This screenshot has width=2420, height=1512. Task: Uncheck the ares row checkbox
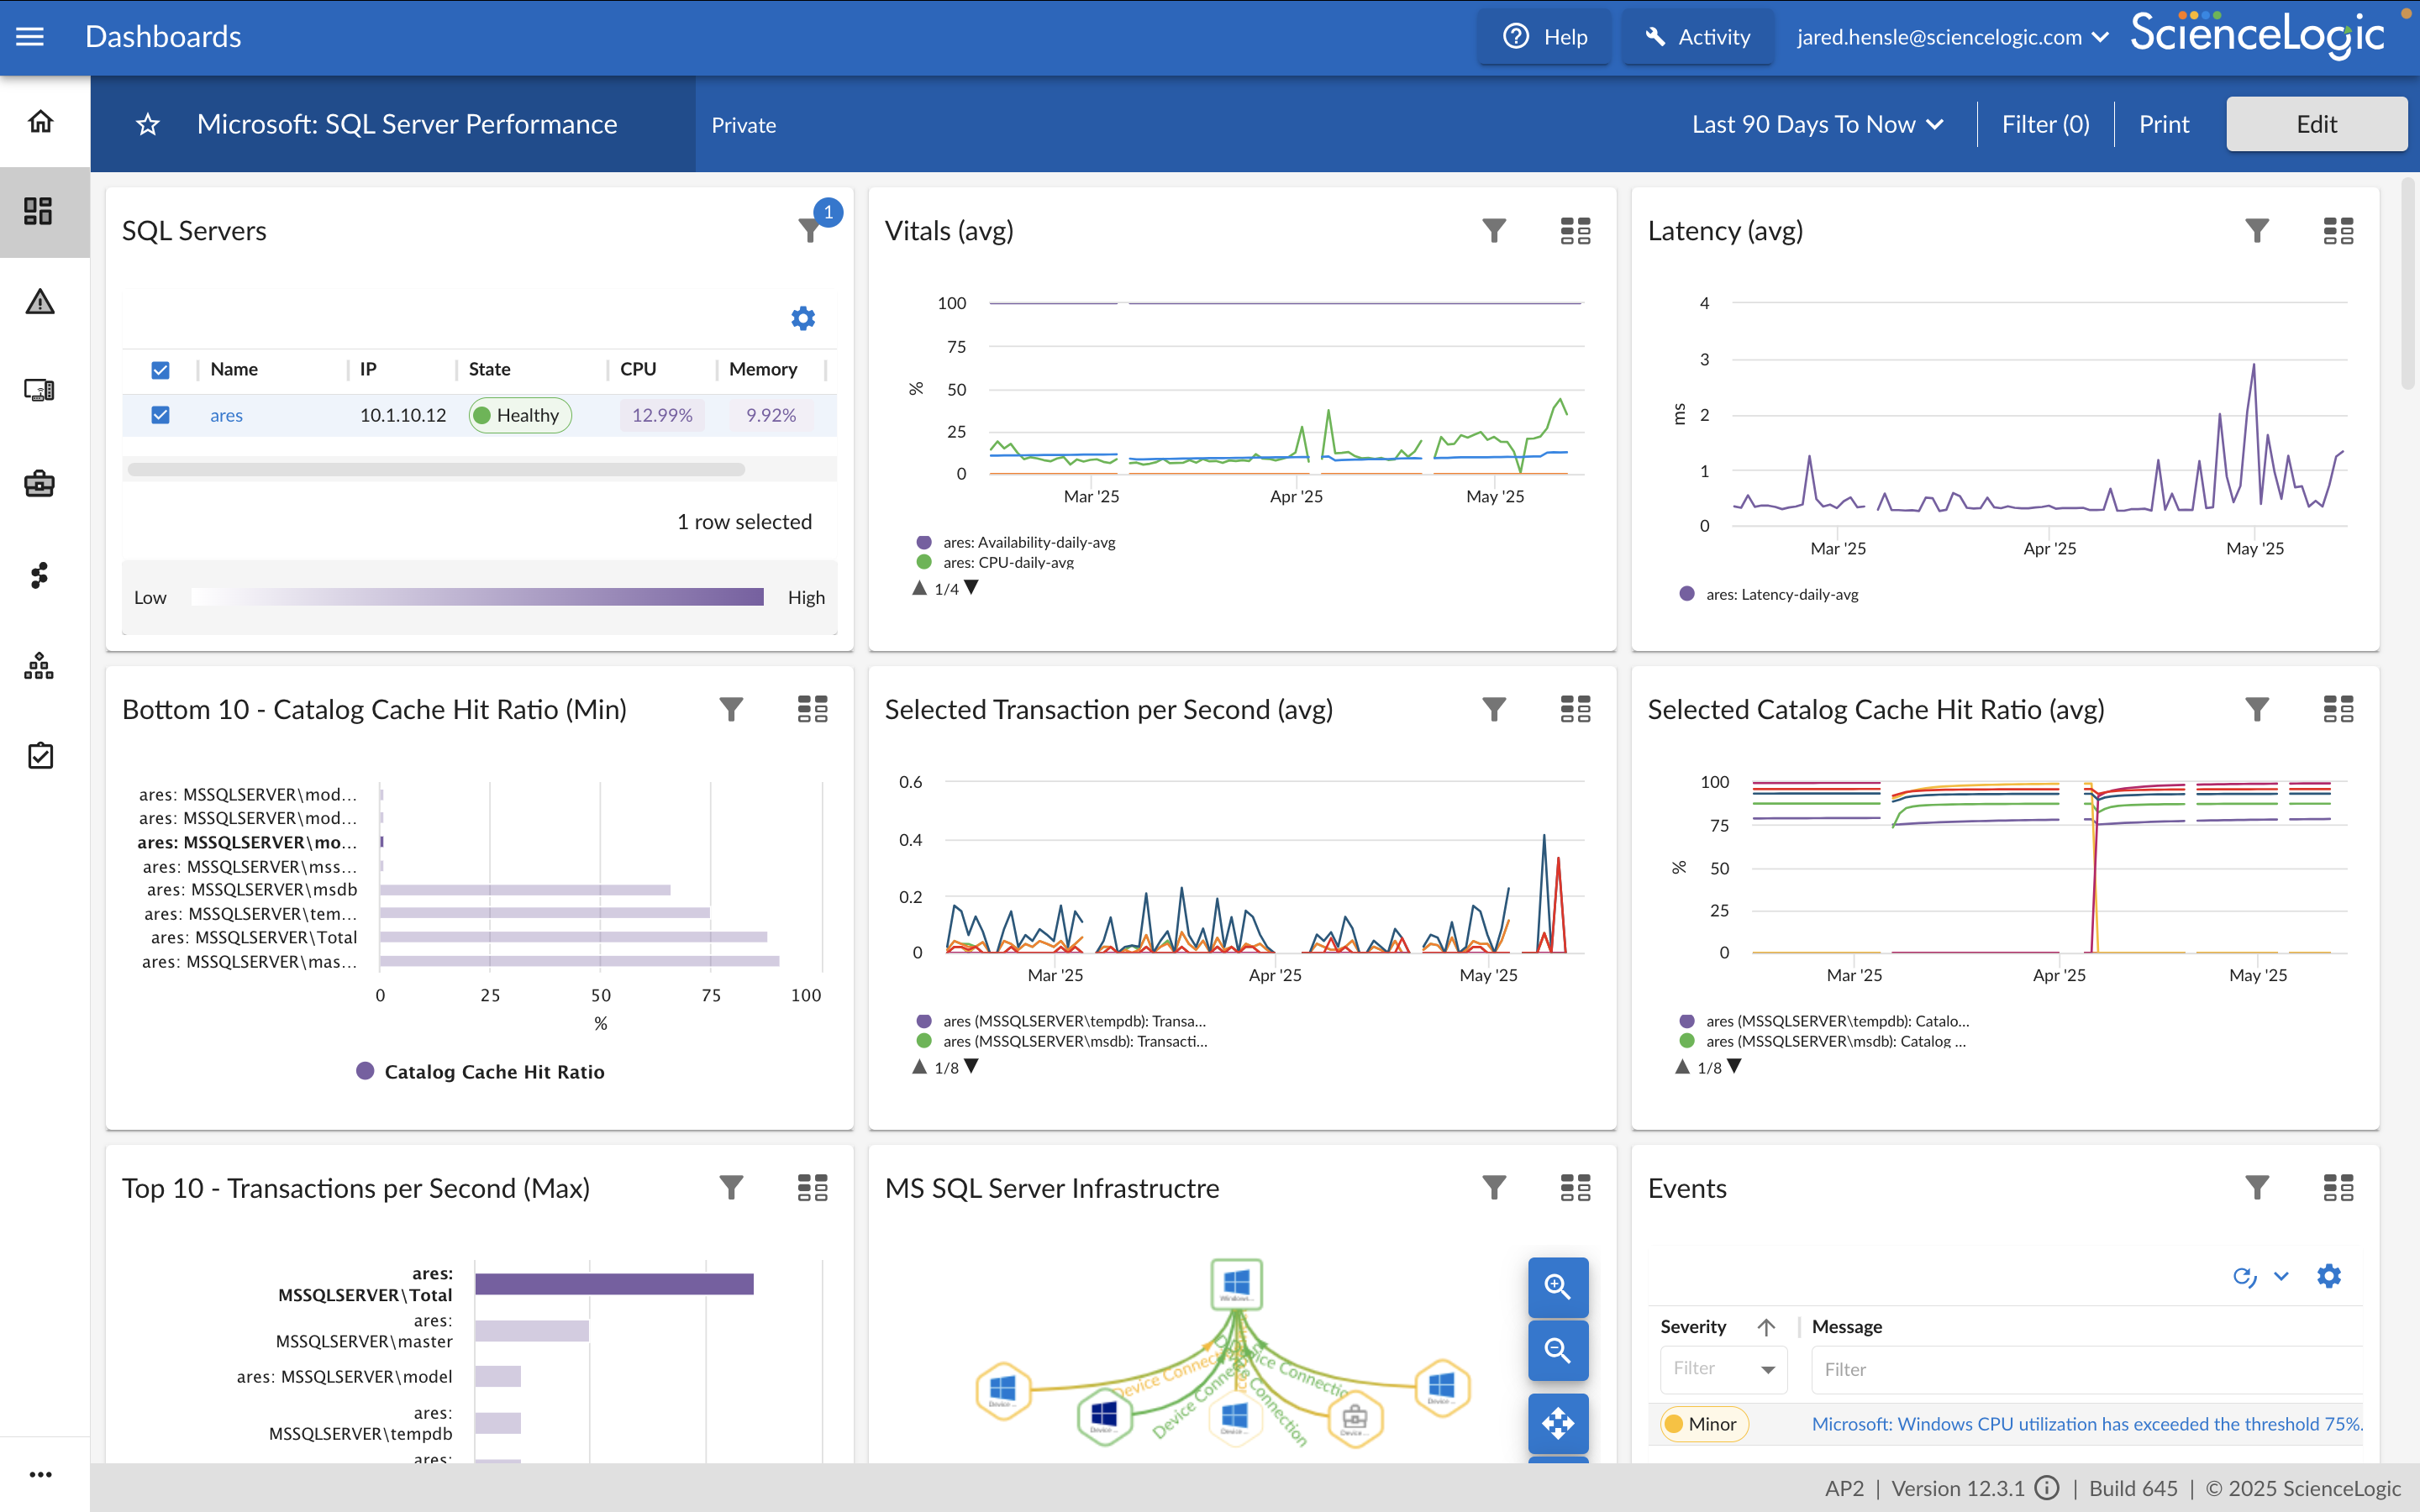tap(160, 415)
